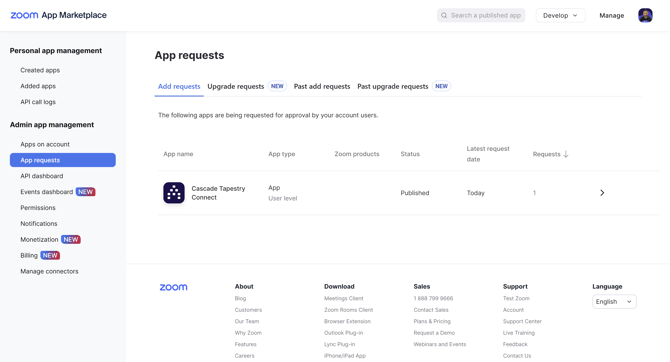Open Added apps in sidebar
This screenshot has height=362, width=670.
pyautogui.click(x=38, y=86)
